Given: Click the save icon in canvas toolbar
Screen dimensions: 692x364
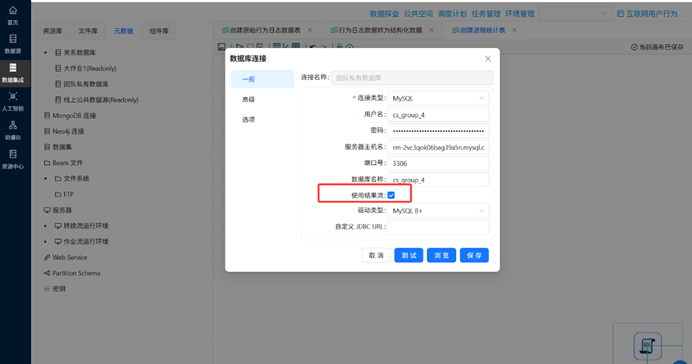Looking at the screenshot, I should point(222,46).
